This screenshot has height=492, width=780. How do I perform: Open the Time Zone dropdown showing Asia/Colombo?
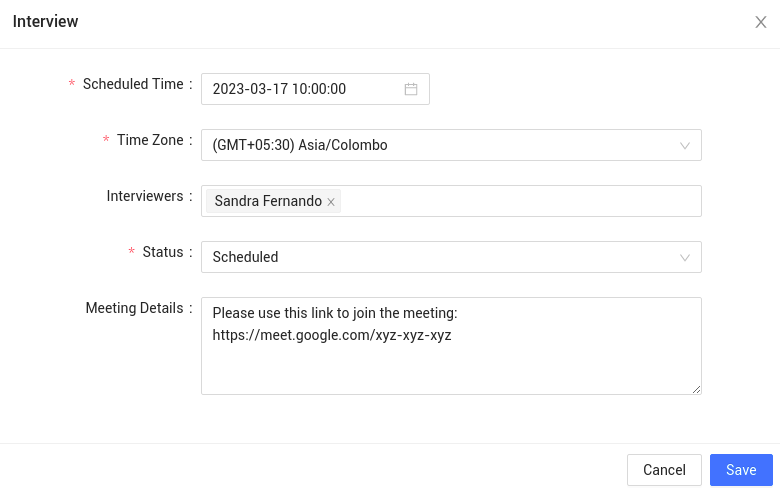[x=451, y=145]
